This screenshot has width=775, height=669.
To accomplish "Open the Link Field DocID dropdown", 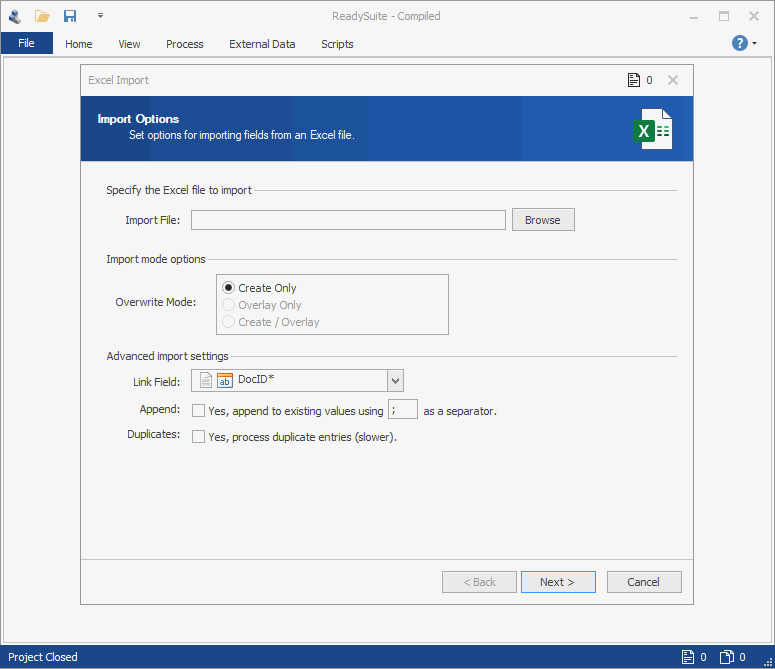I will point(395,380).
